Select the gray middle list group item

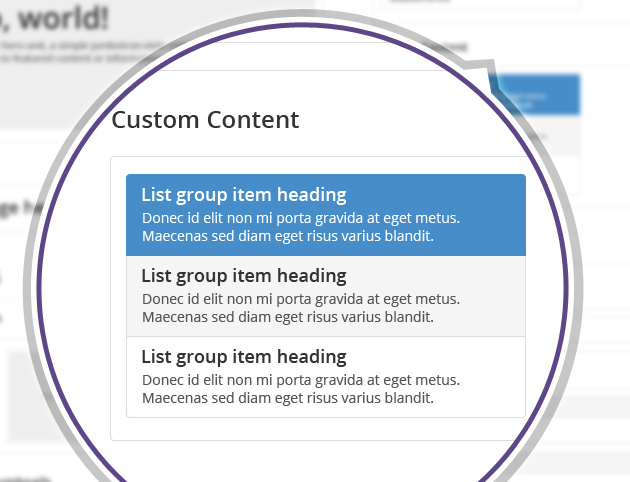(326, 296)
